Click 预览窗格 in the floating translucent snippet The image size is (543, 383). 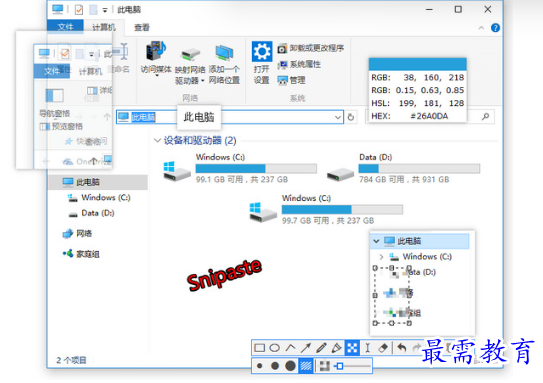(61, 126)
